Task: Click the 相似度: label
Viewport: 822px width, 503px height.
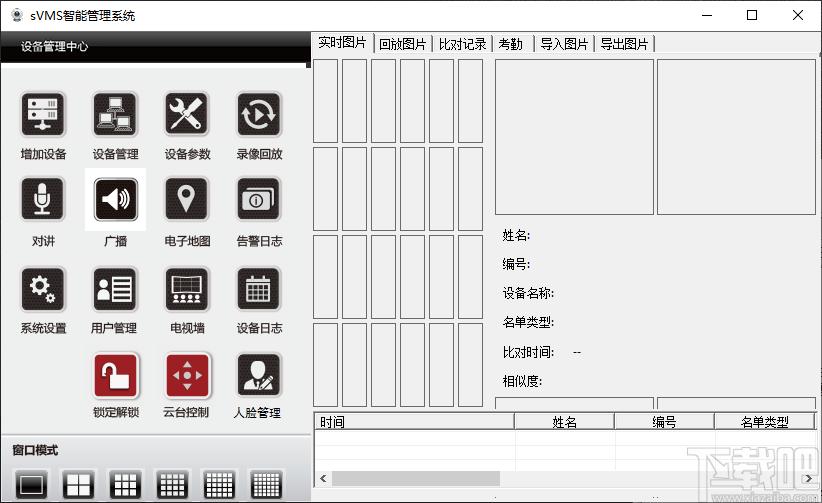Action: point(522,381)
